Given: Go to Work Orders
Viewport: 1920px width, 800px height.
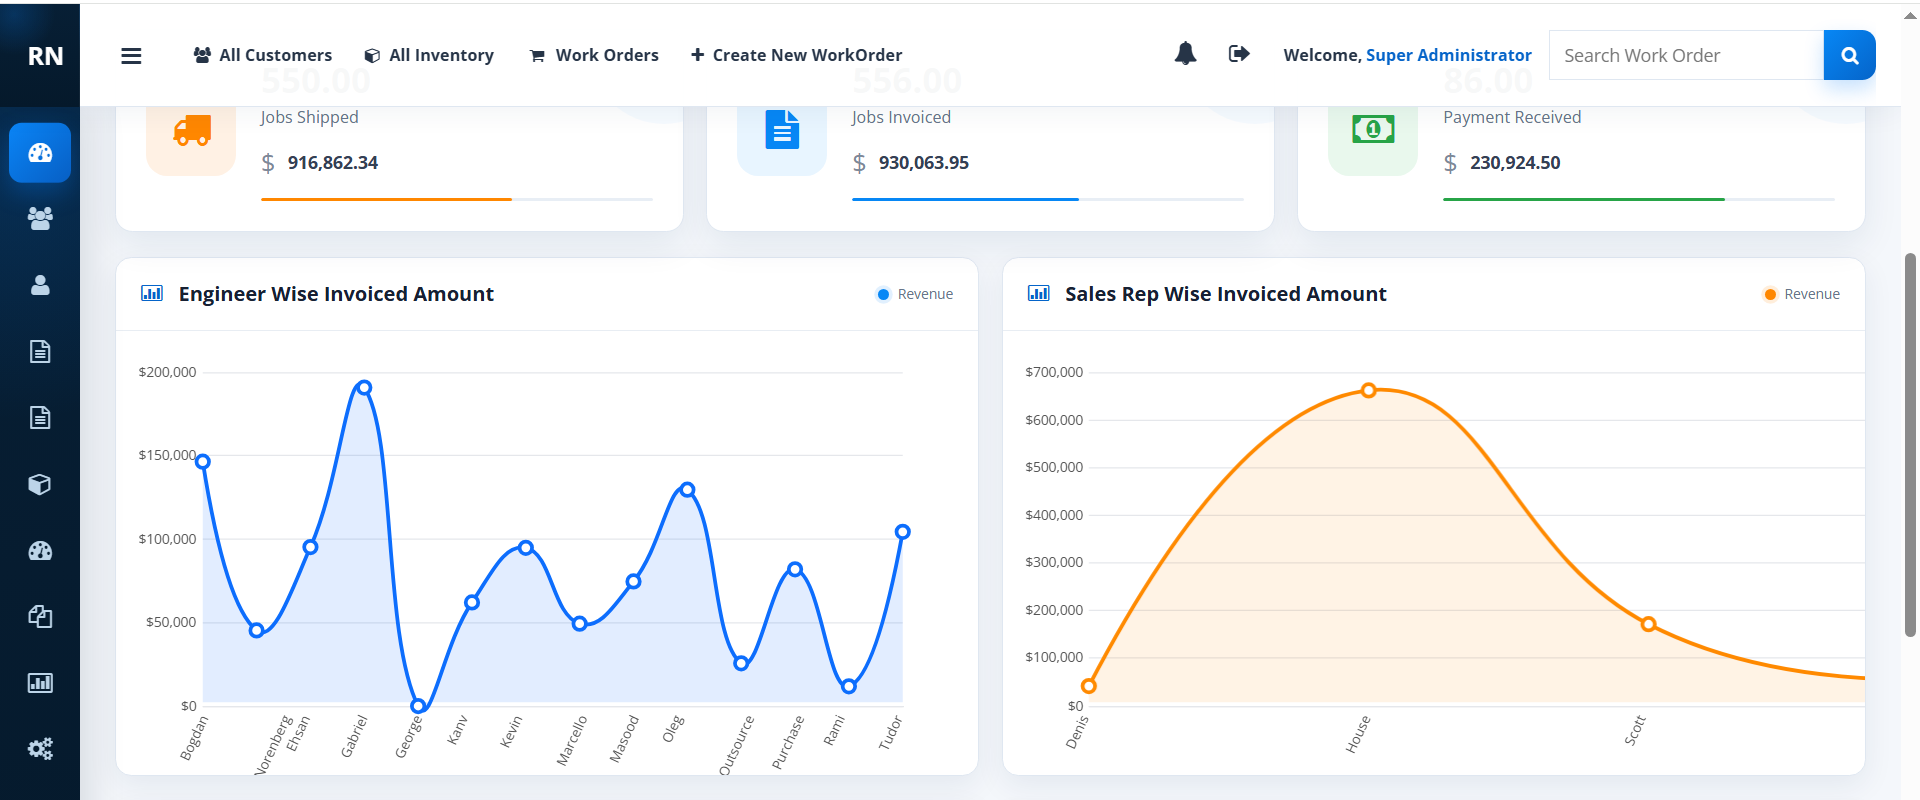Looking at the screenshot, I should pos(594,55).
